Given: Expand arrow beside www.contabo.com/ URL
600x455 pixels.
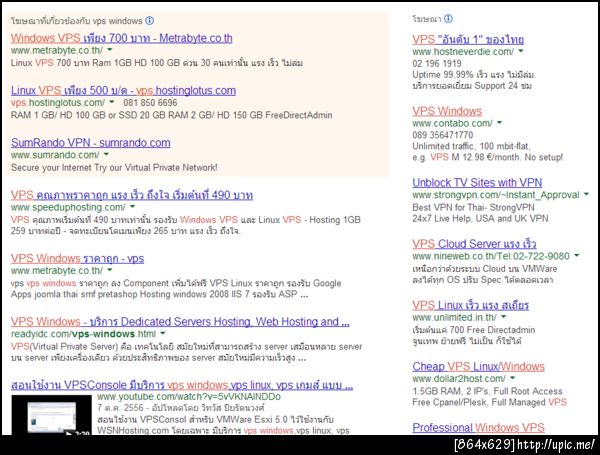Looking at the screenshot, I should pos(499,122).
